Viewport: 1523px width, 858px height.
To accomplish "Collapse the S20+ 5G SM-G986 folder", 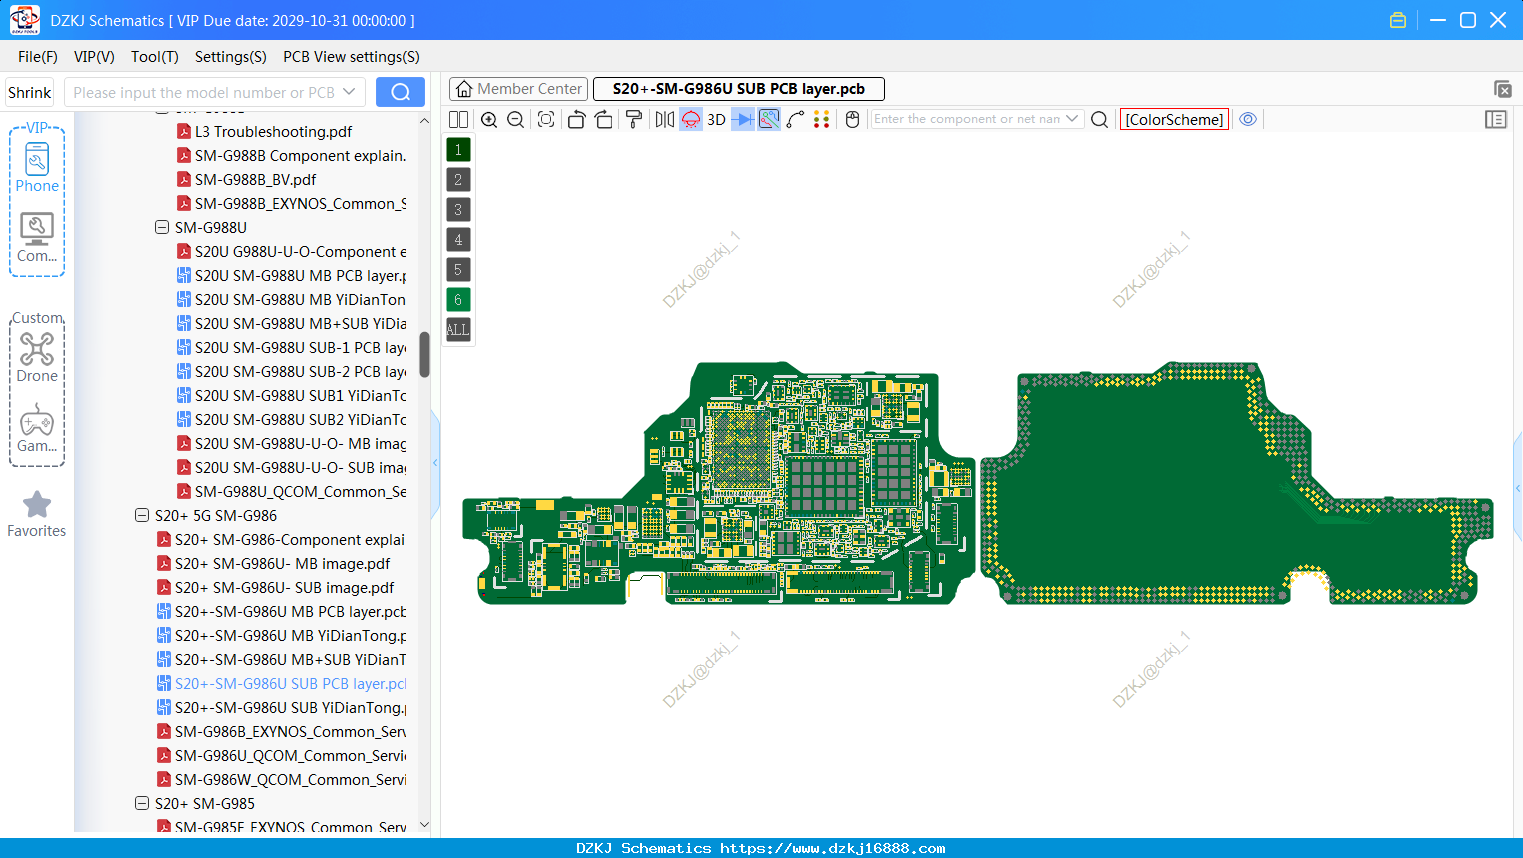I will point(141,515).
